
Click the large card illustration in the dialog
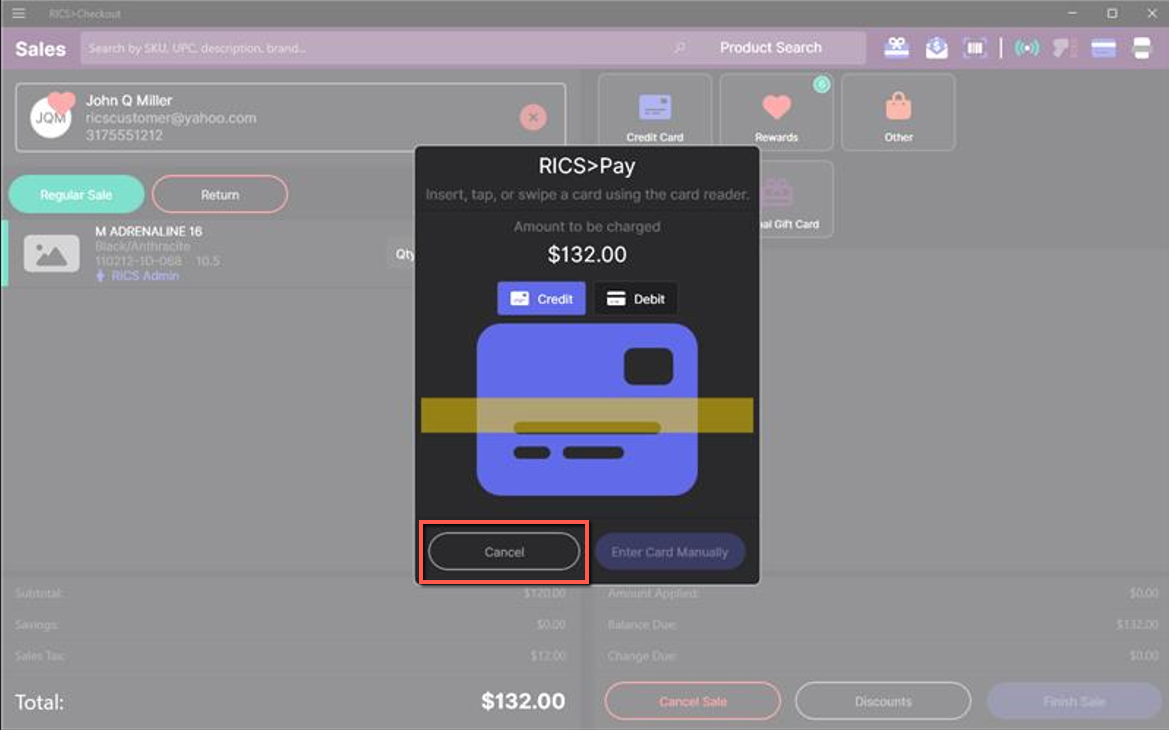(x=587, y=409)
